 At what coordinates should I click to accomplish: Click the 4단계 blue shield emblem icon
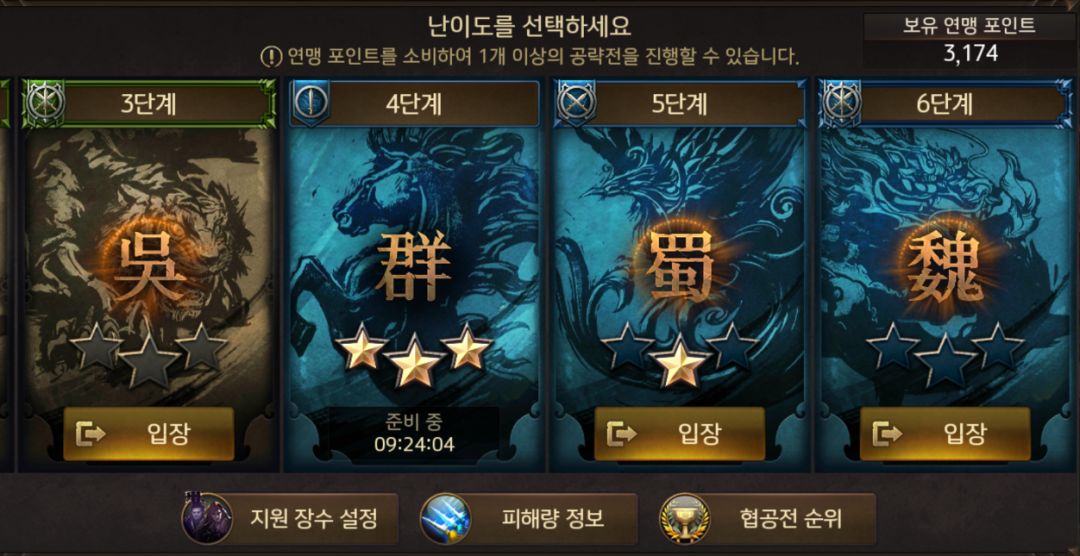tap(311, 103)
